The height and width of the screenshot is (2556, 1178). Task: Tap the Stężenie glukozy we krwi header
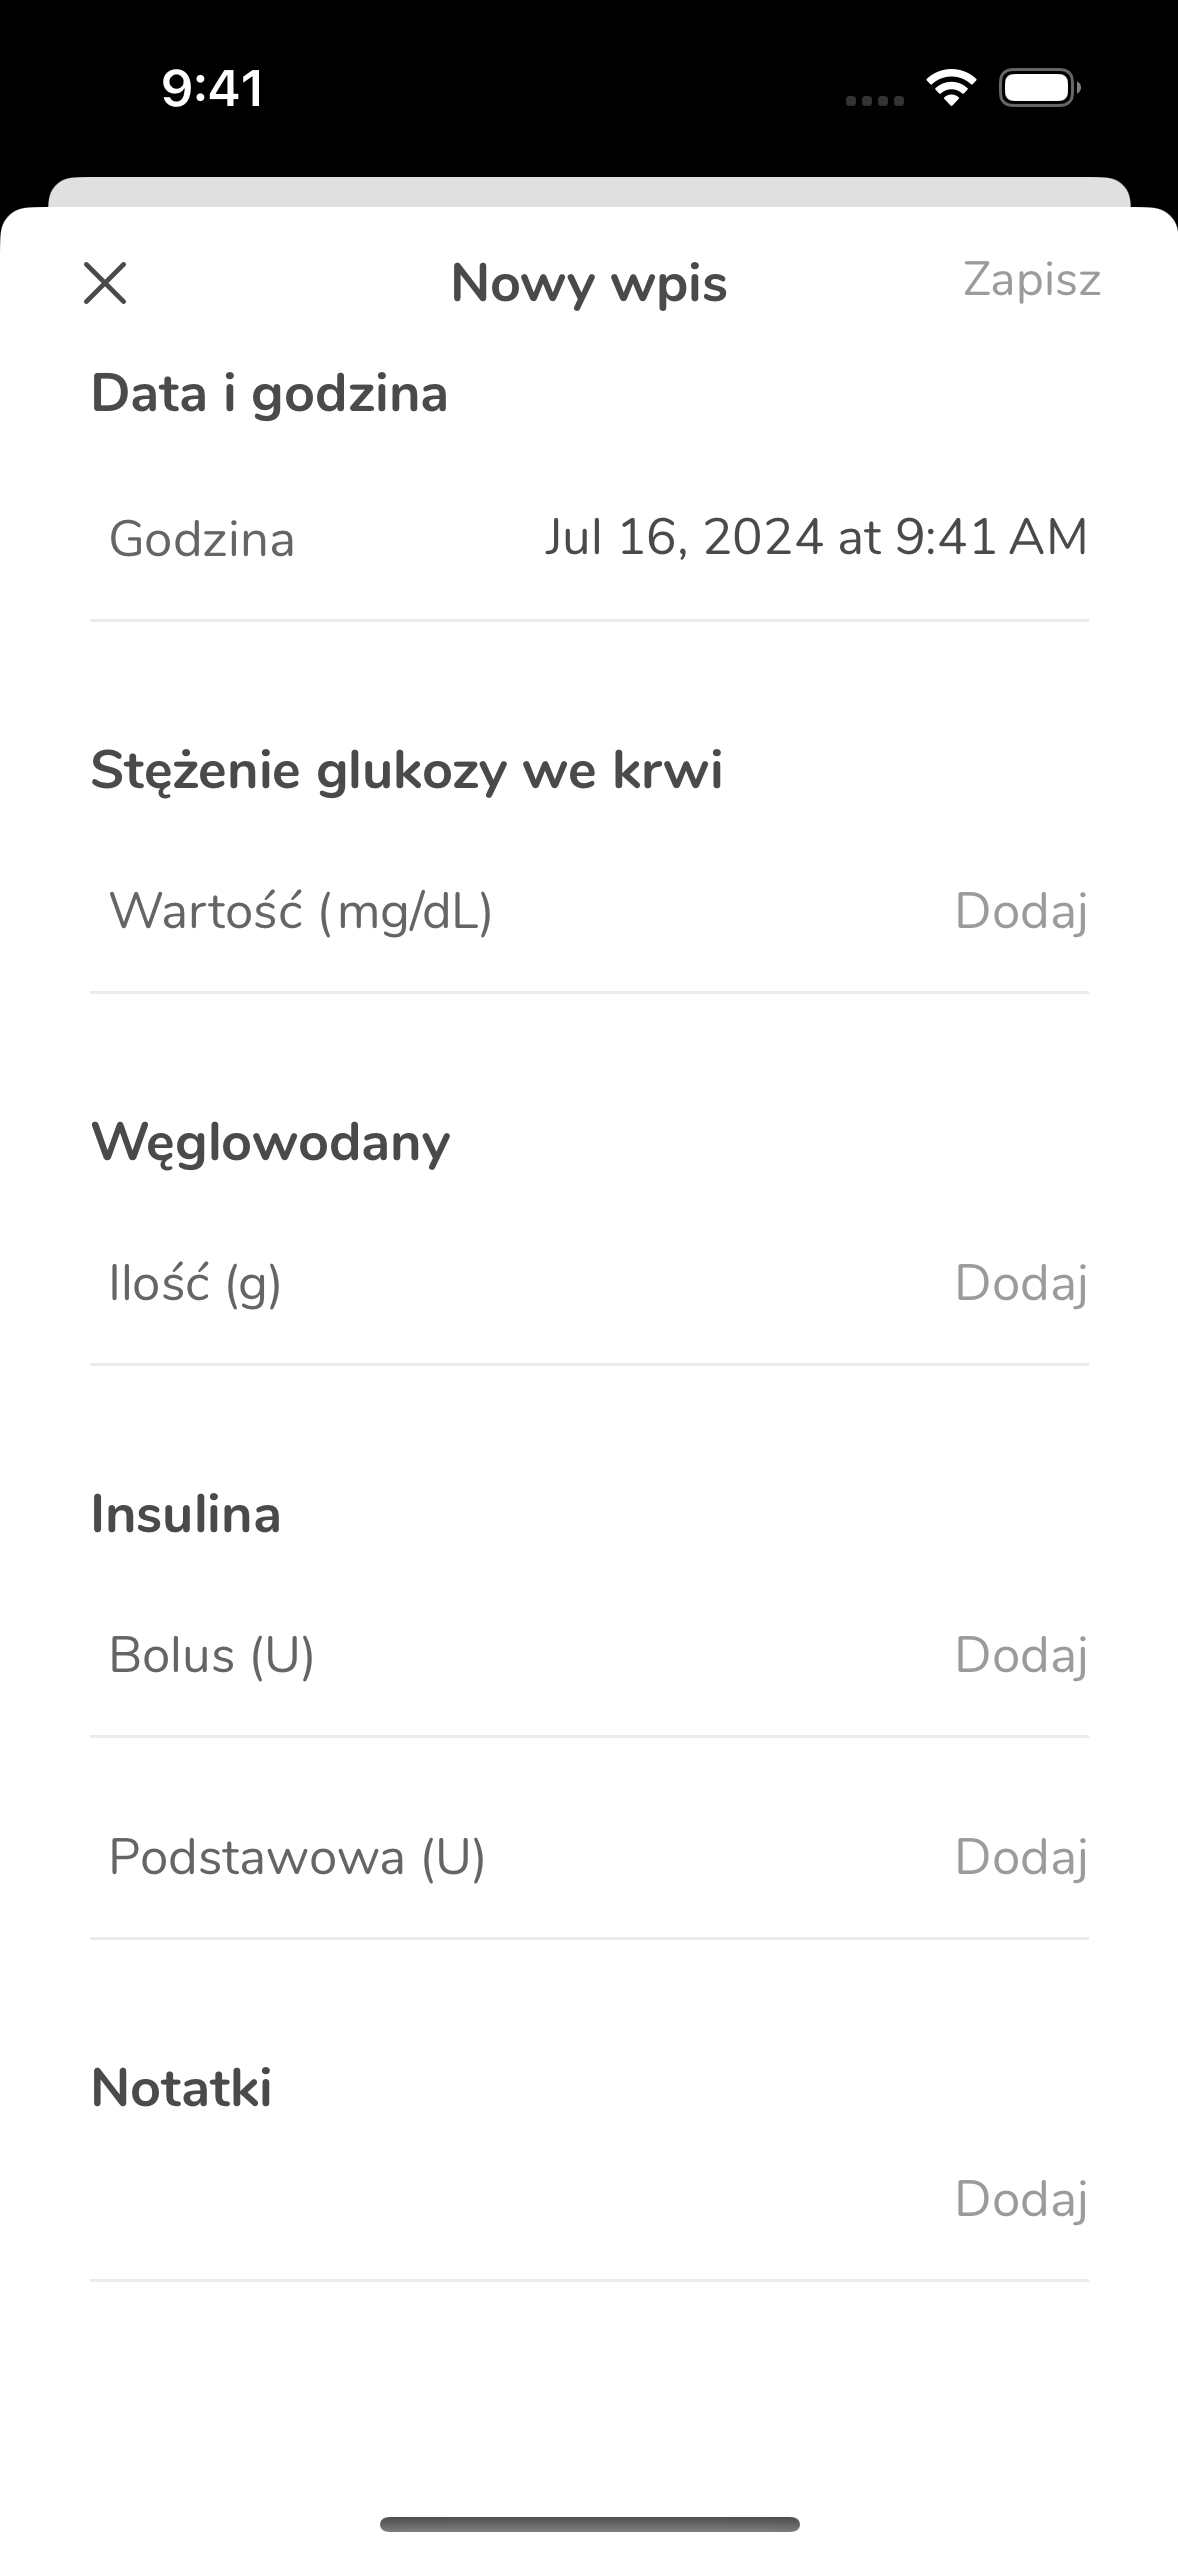point(407,771)
